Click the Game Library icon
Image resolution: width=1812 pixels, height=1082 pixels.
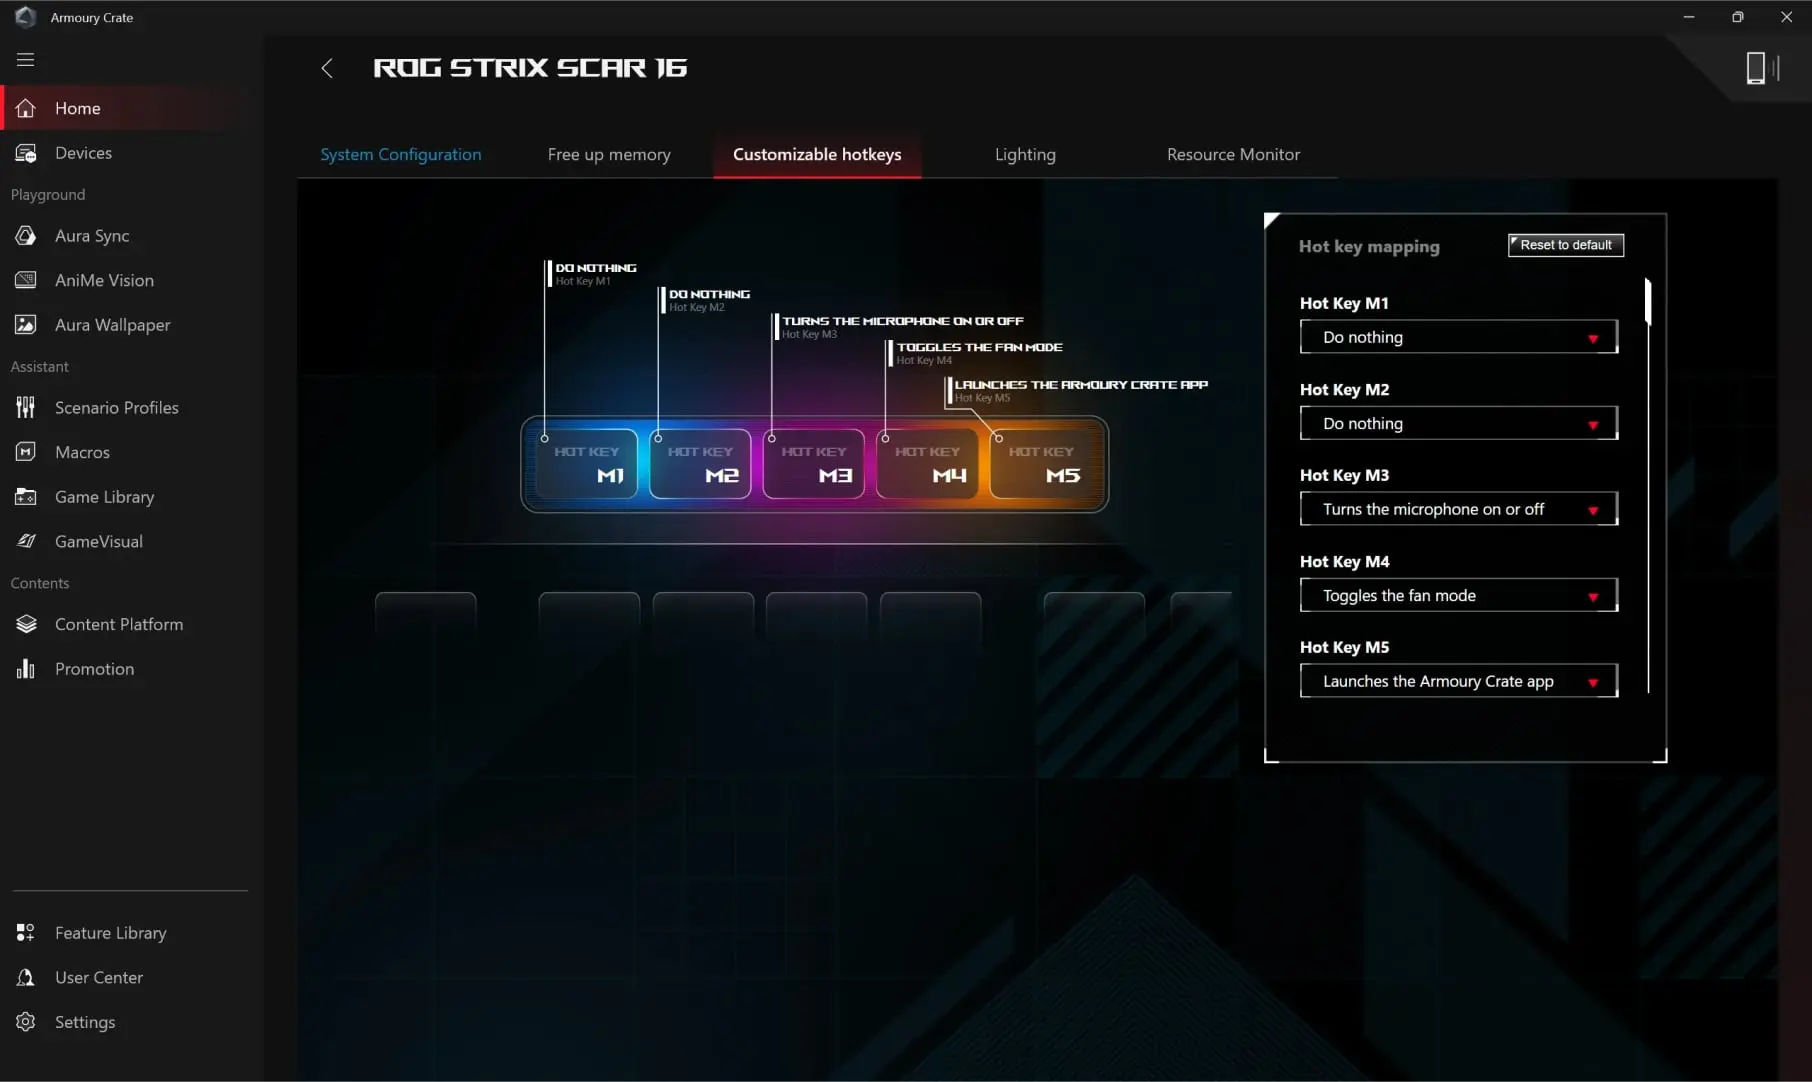(26, 497)
